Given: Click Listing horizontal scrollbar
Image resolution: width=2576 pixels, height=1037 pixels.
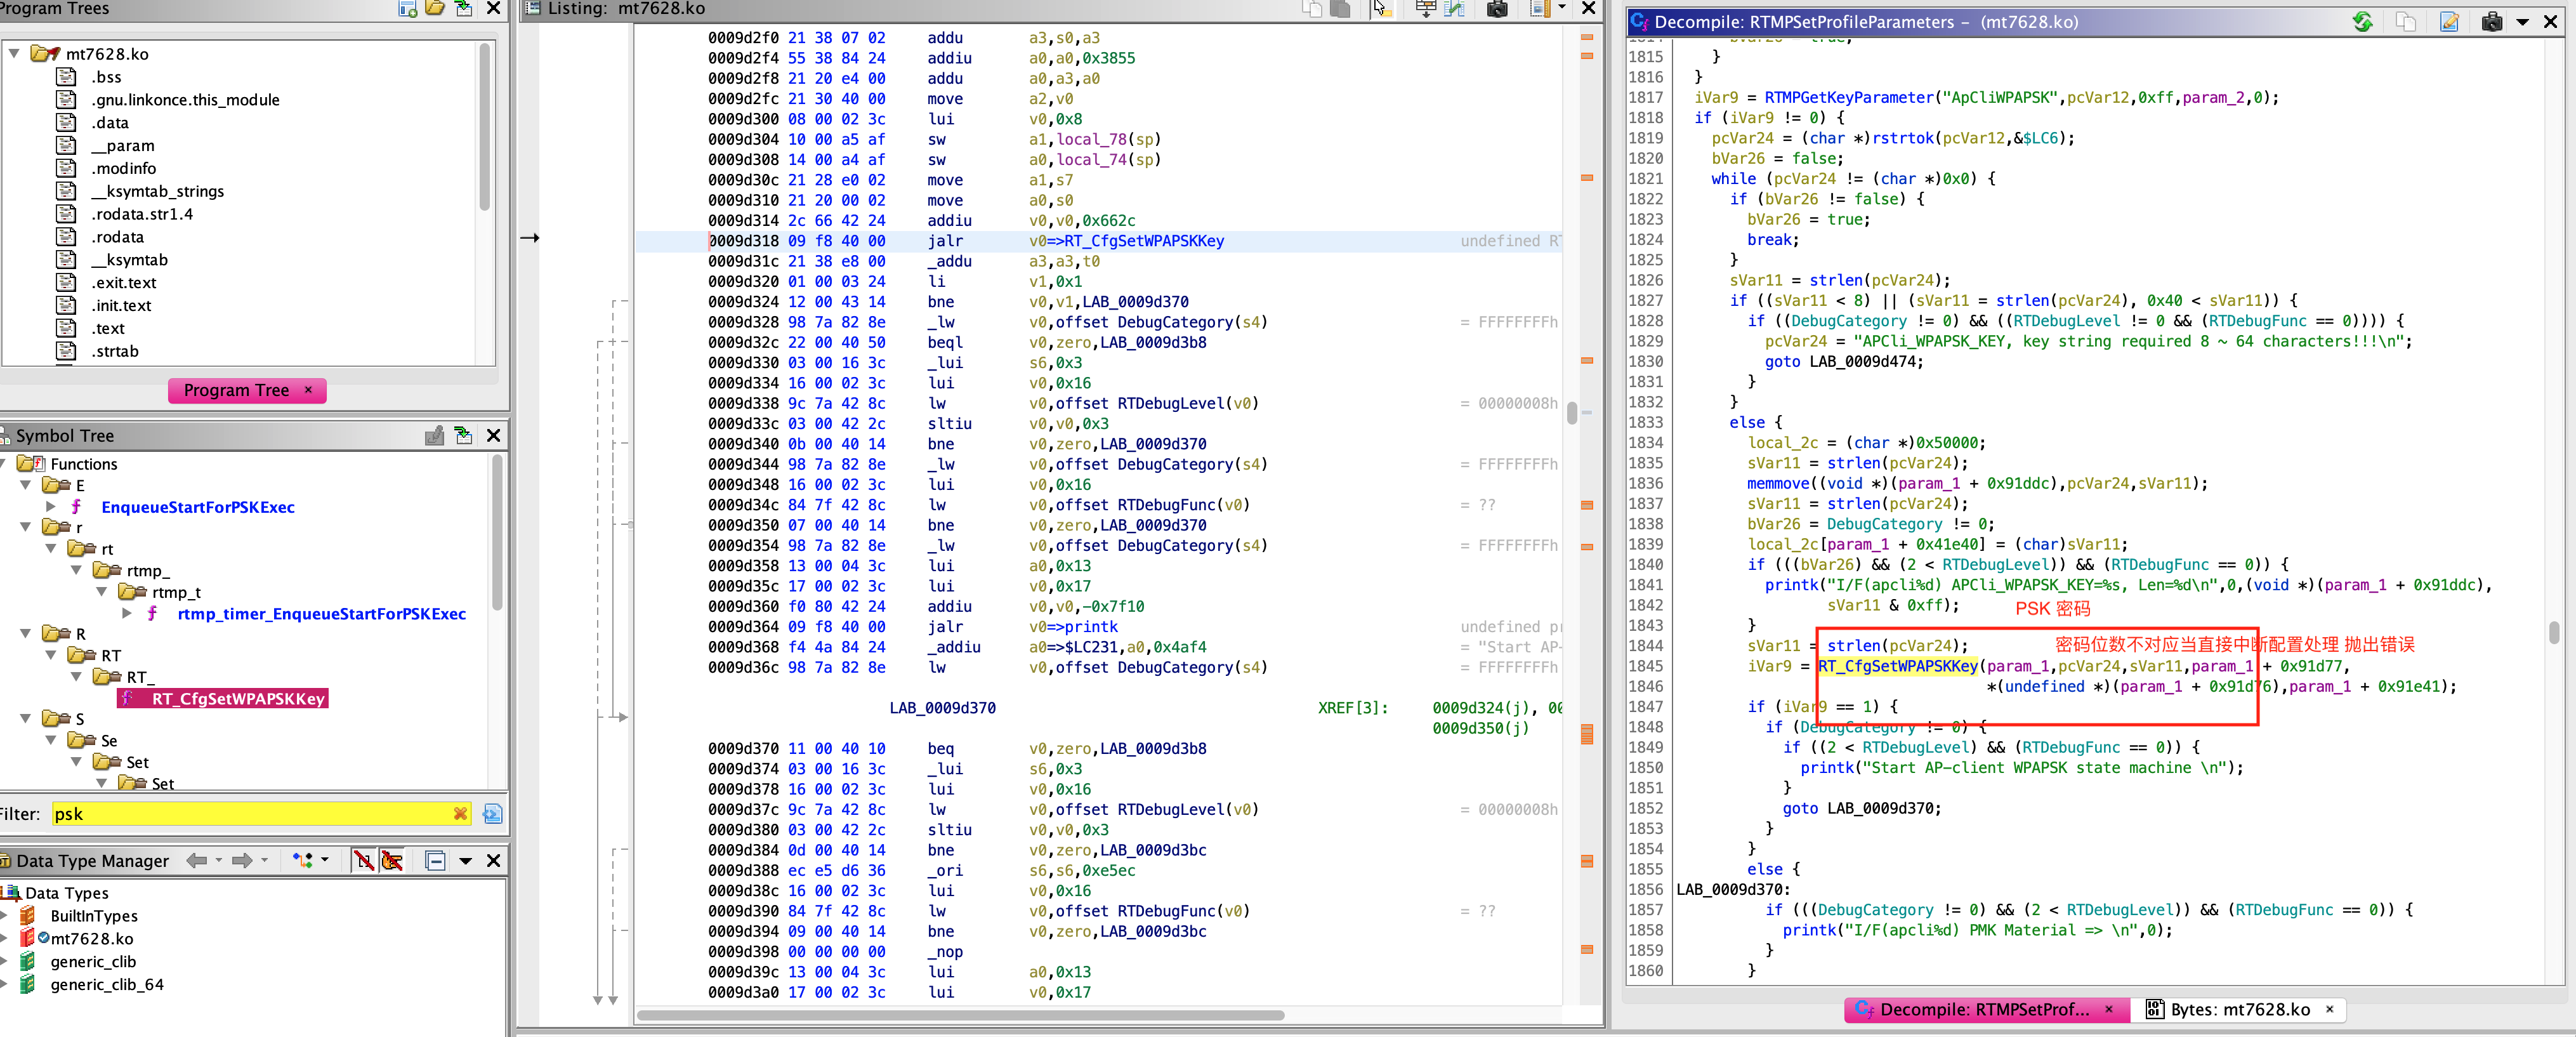Looking at the screenshot, I should 960,1015.
